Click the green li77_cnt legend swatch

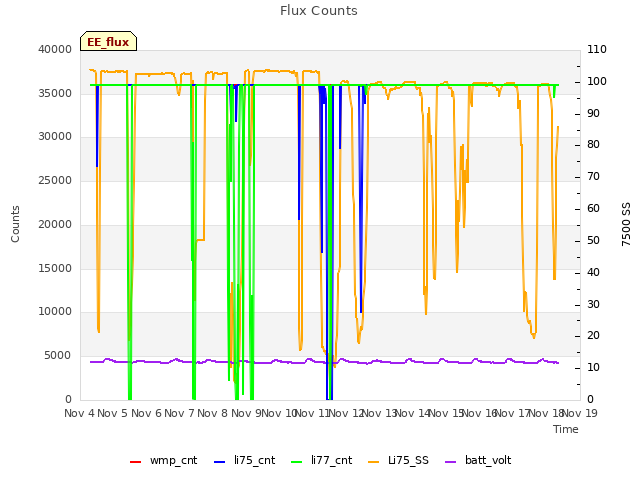click(297, 462)
